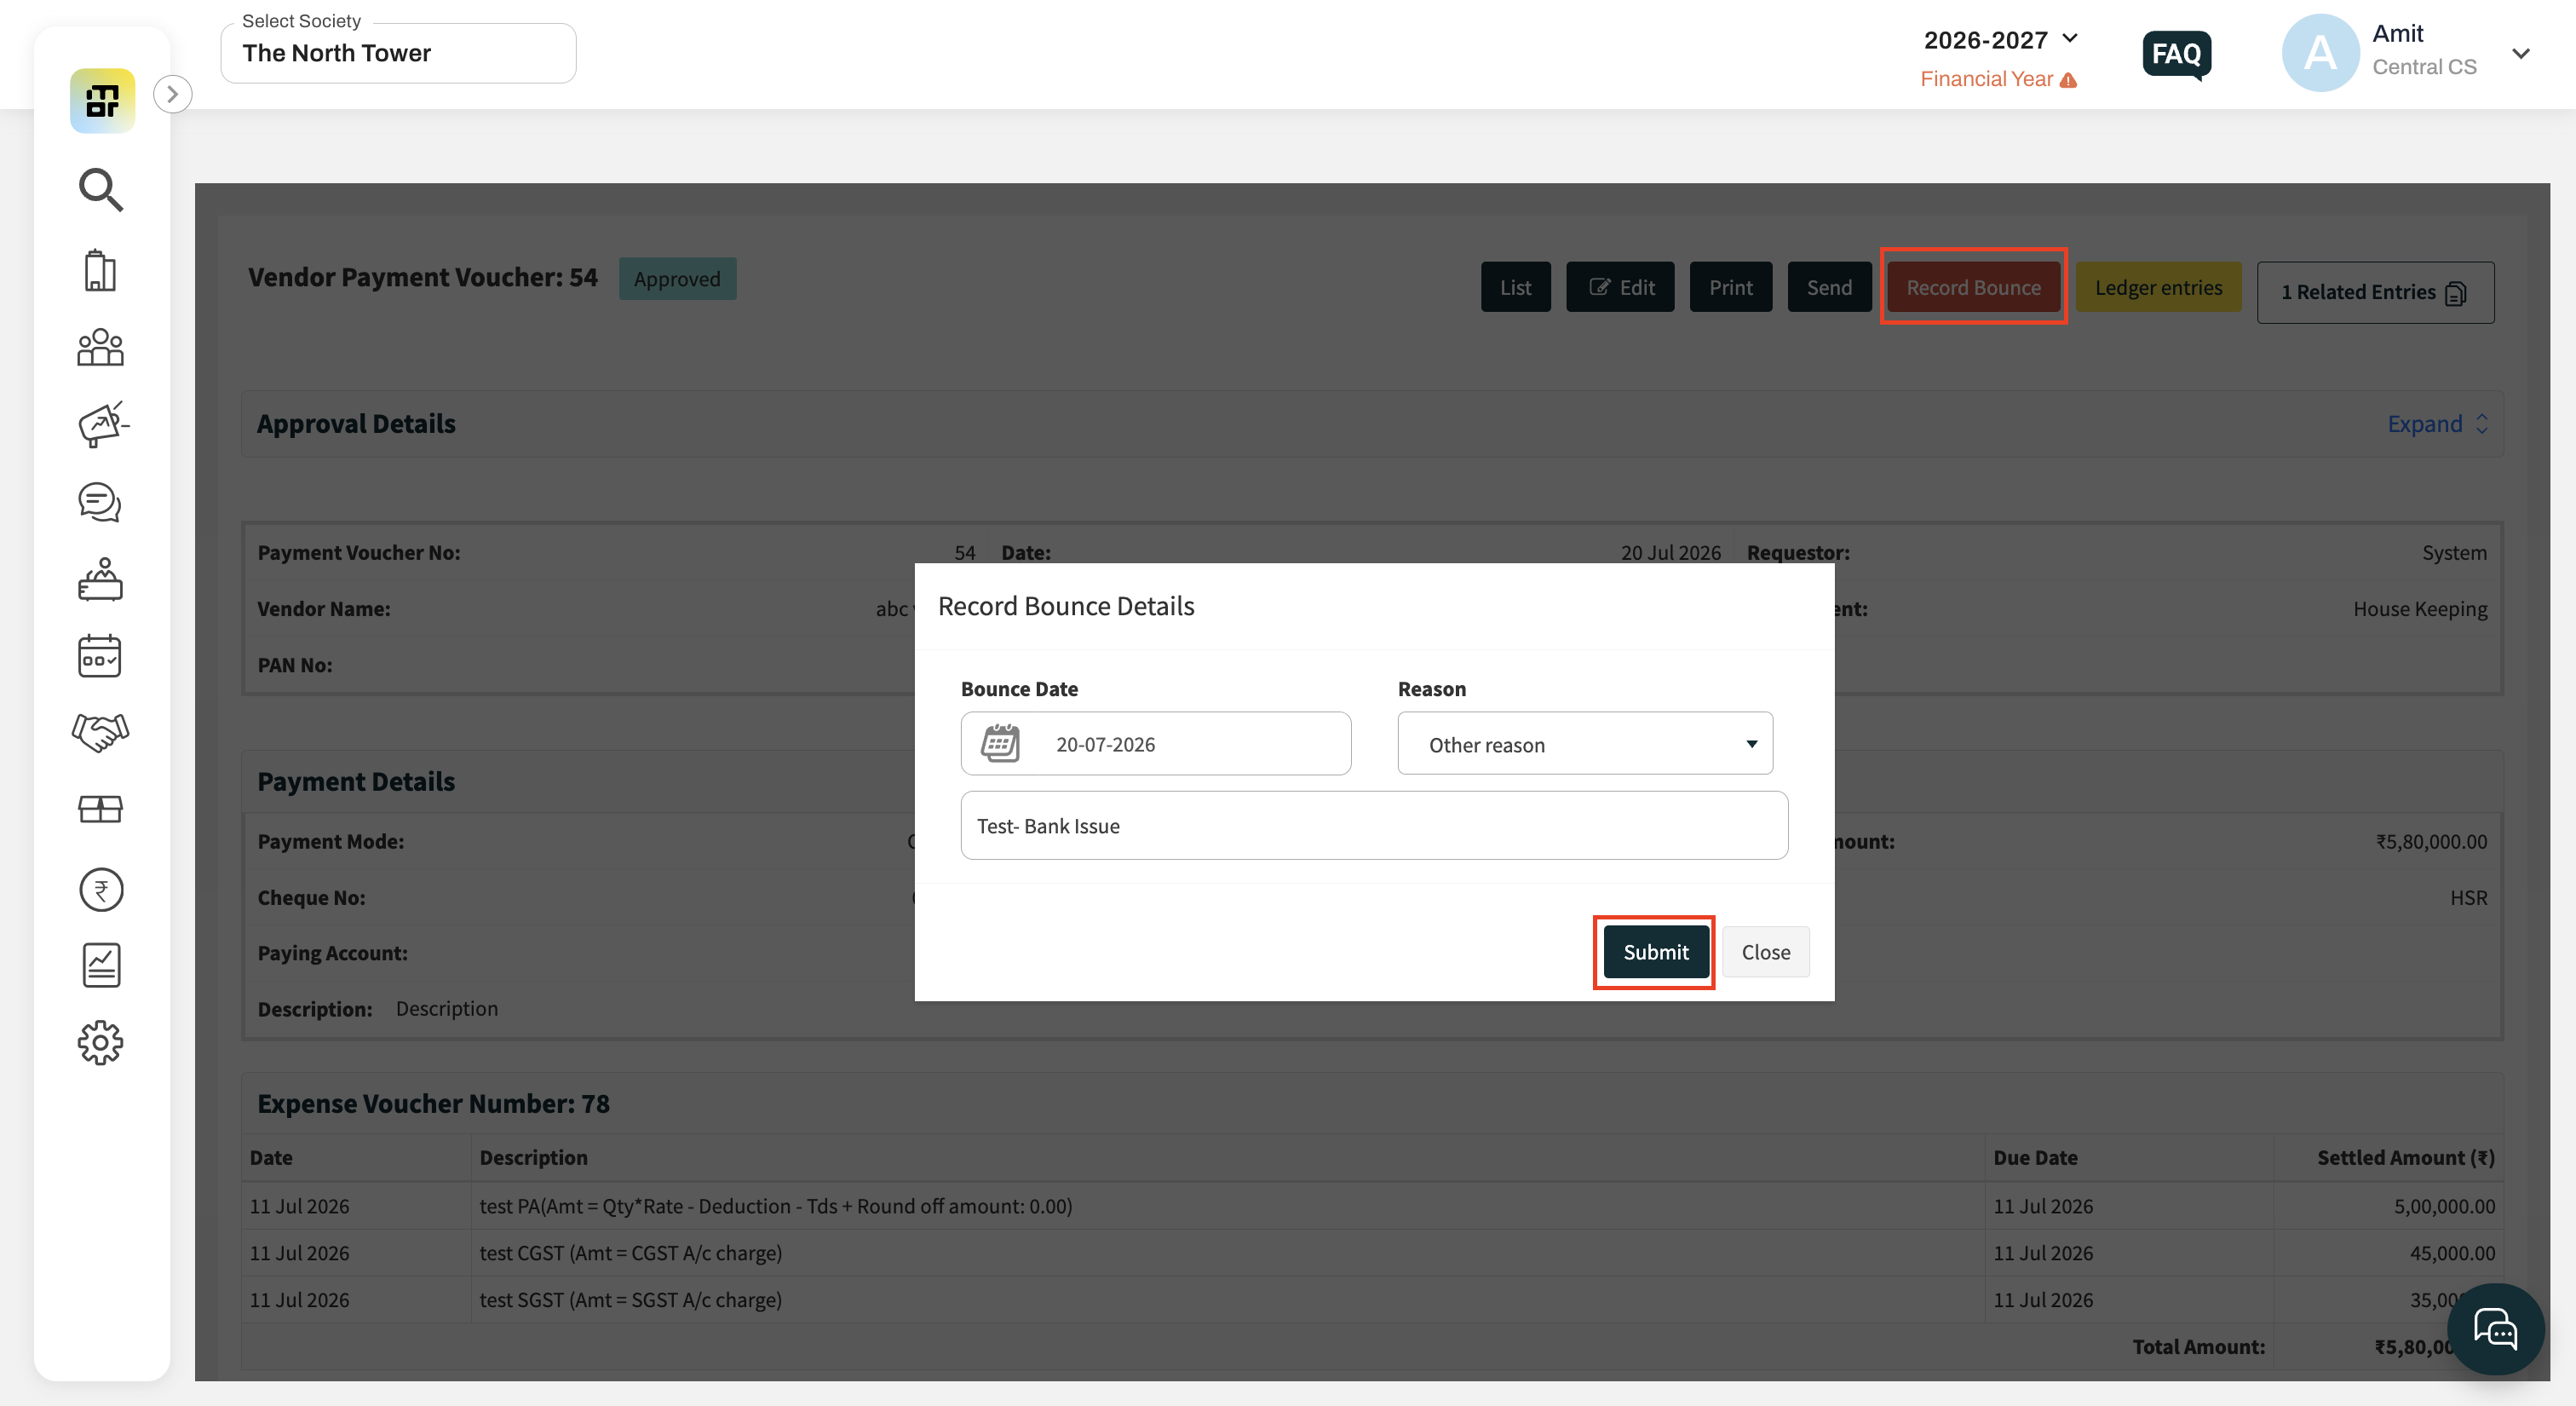The width and height of the screenshot is (2576, 1406).
Task: Open the inventory box sidebar icon
Action: [100, 809]
